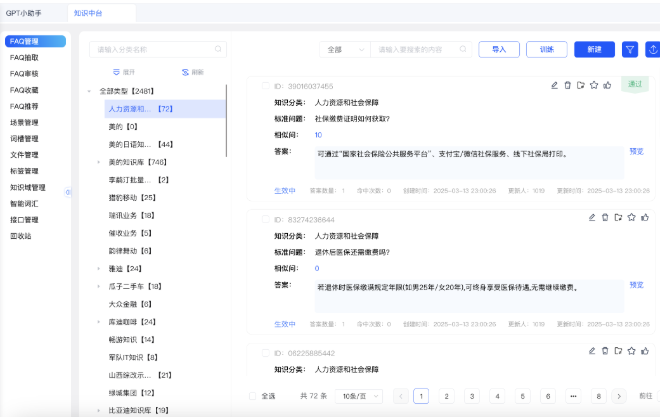Click the filter funnel icon button
The height and width of the screenshot is (420, 660).
tap(630, 49)
